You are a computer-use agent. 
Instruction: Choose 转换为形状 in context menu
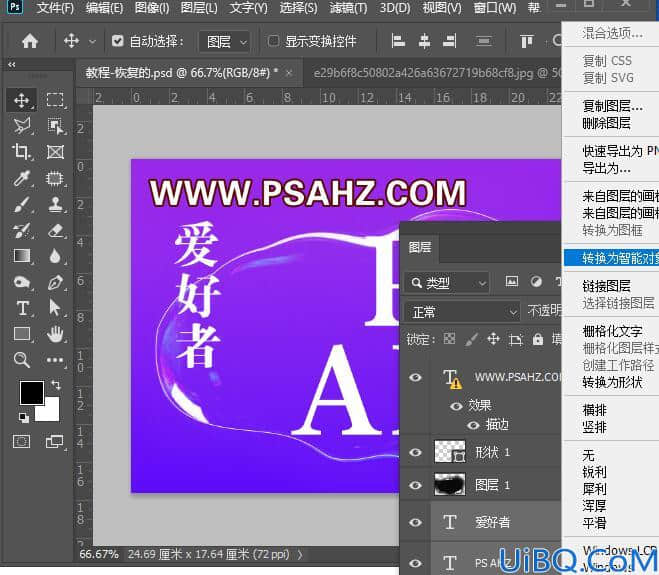612,382
